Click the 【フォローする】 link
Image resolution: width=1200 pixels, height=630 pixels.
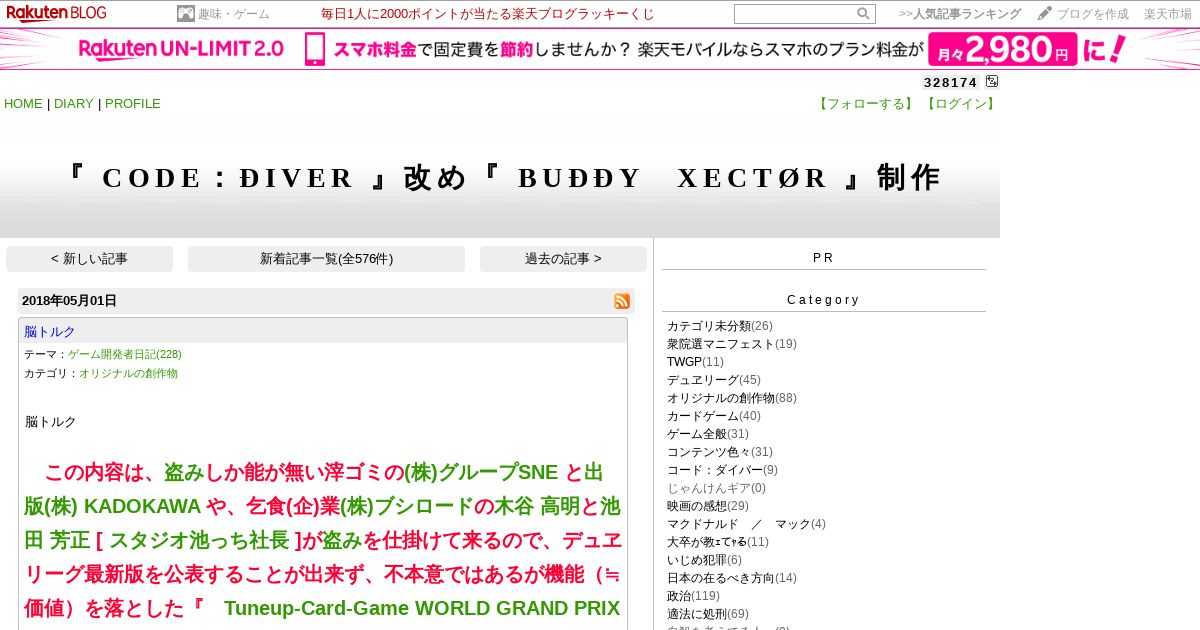click(866, 104)
